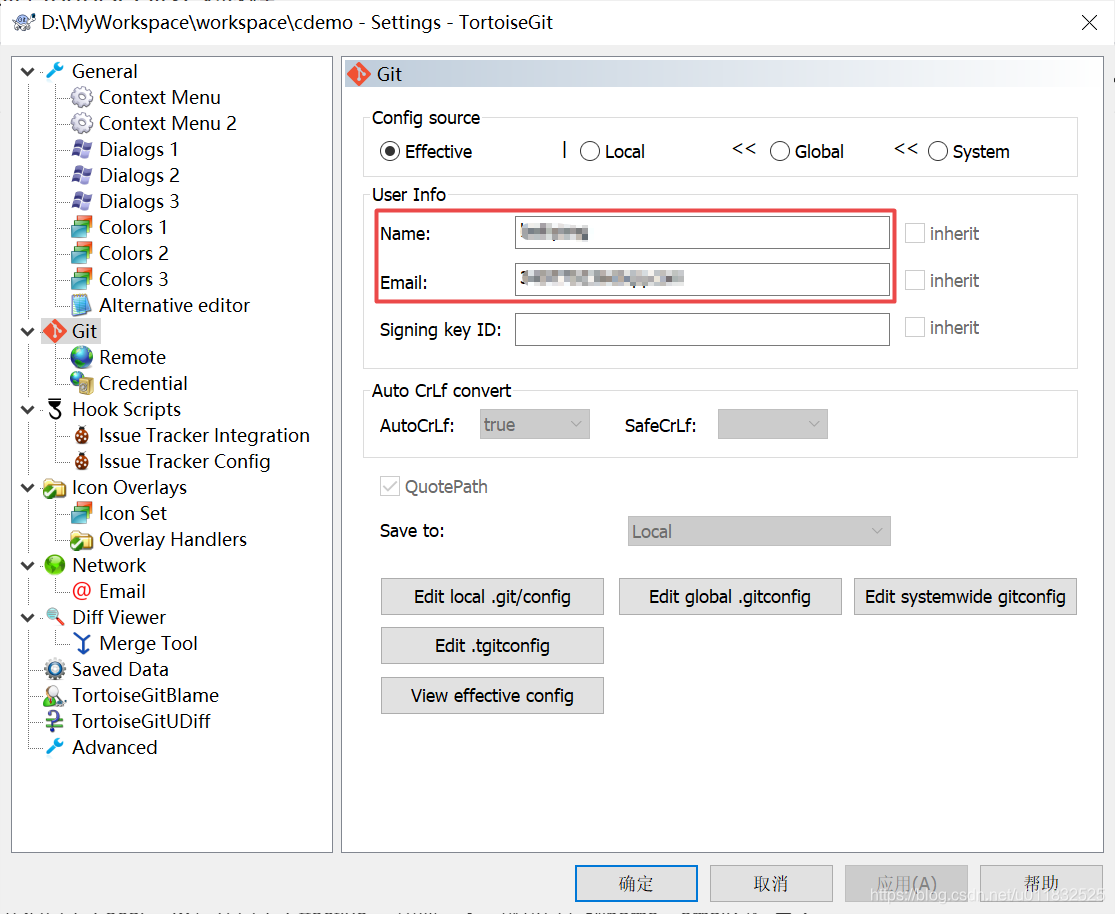The width and height of the screenshot is (1115, 914).
Task: Click the Icon Overlays folder icon
Action: pyautogui.click(x=55, y=487)
